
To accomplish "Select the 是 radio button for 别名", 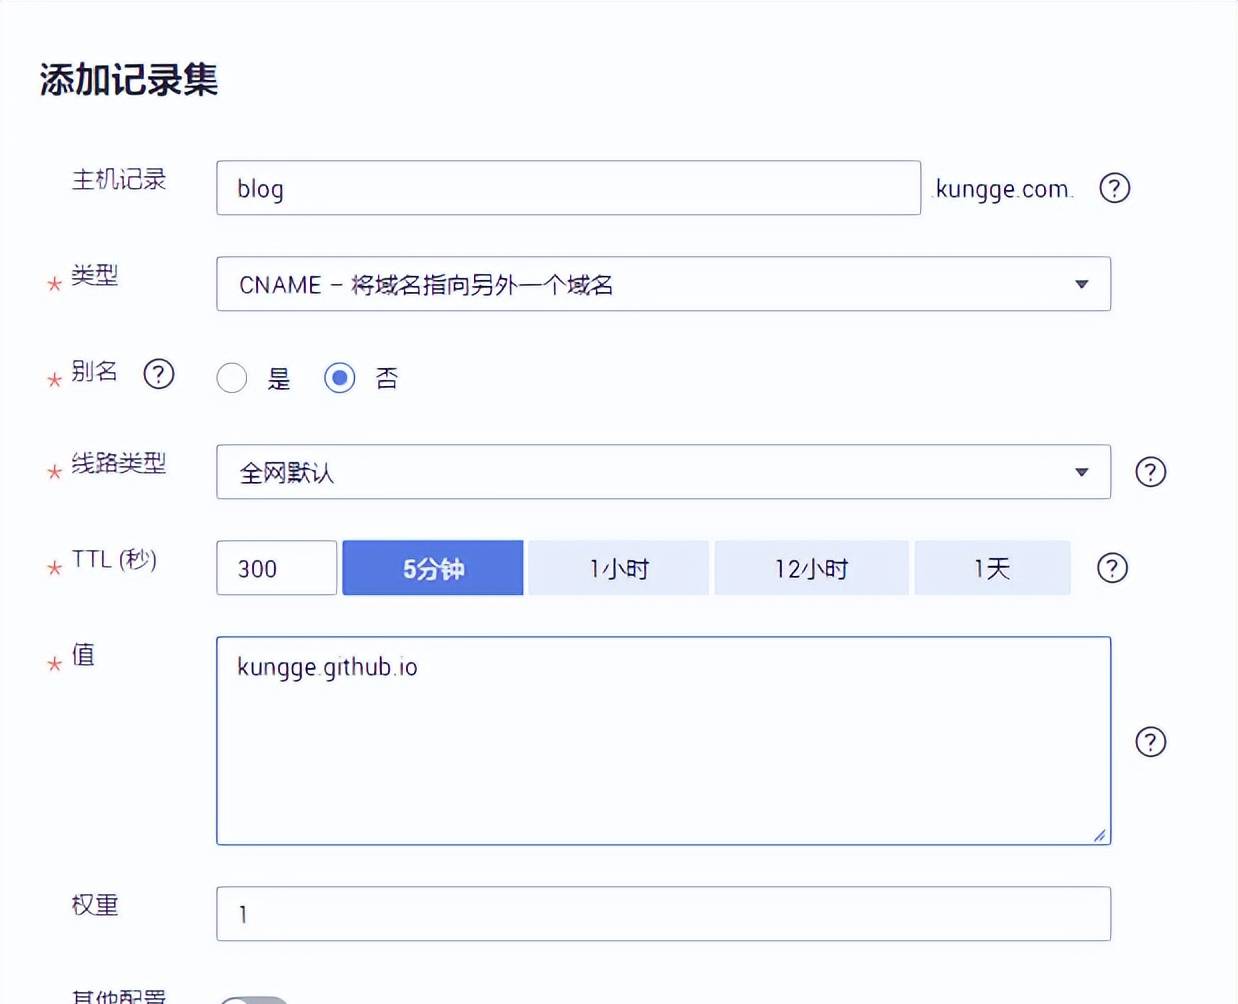I will (231, 378).
